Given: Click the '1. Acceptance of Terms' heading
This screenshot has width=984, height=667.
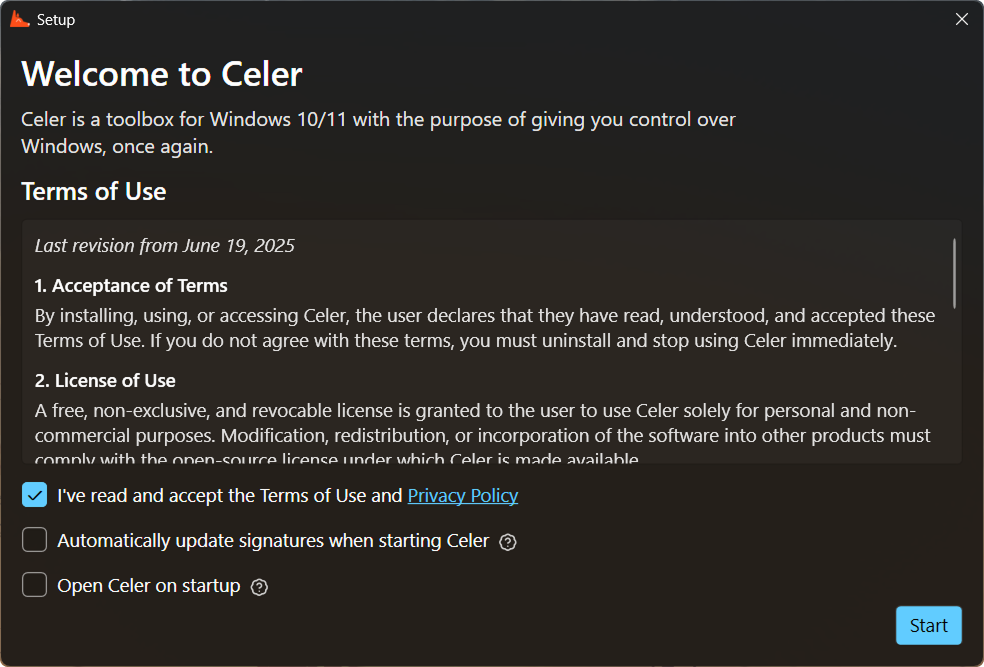Looking at the screenshot, I should pos(131,286).
